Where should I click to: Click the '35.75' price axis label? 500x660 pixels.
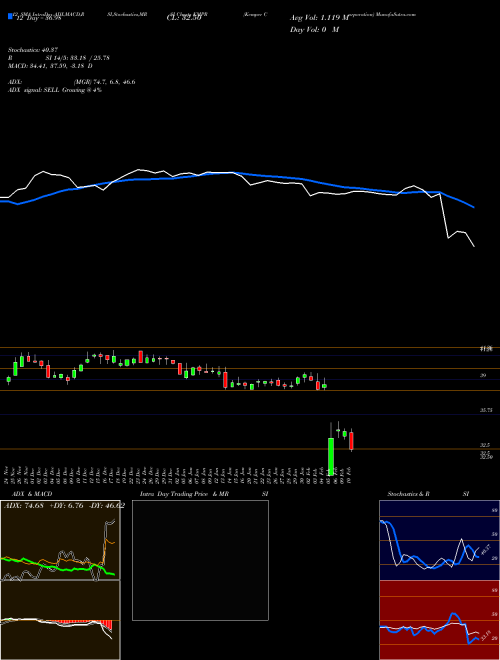(486, 410)
